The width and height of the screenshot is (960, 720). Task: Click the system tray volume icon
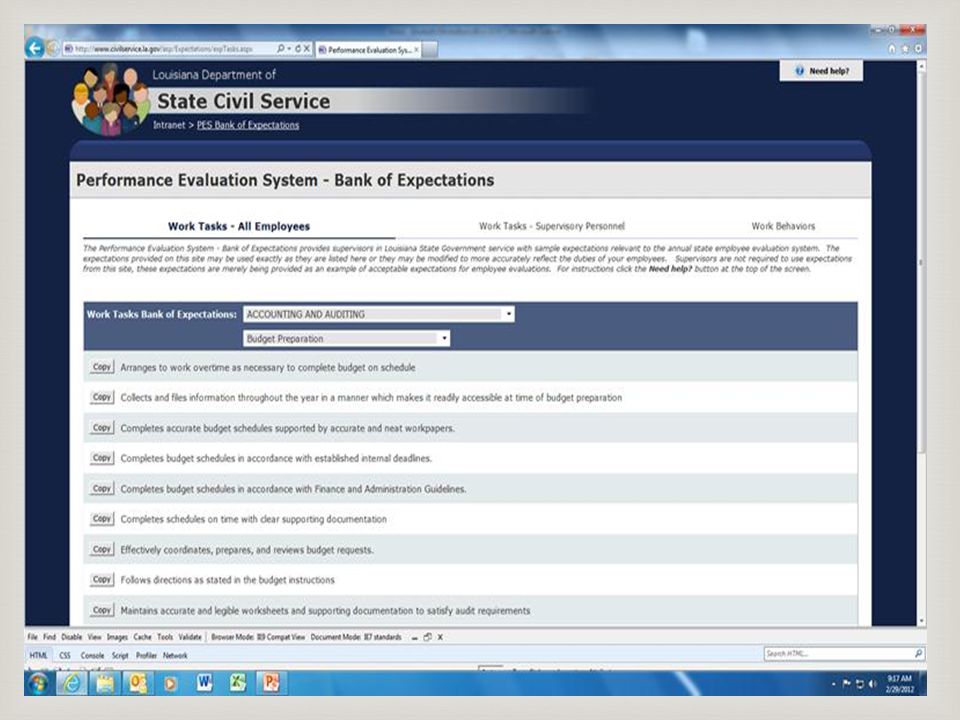click(x=872, y=683)
